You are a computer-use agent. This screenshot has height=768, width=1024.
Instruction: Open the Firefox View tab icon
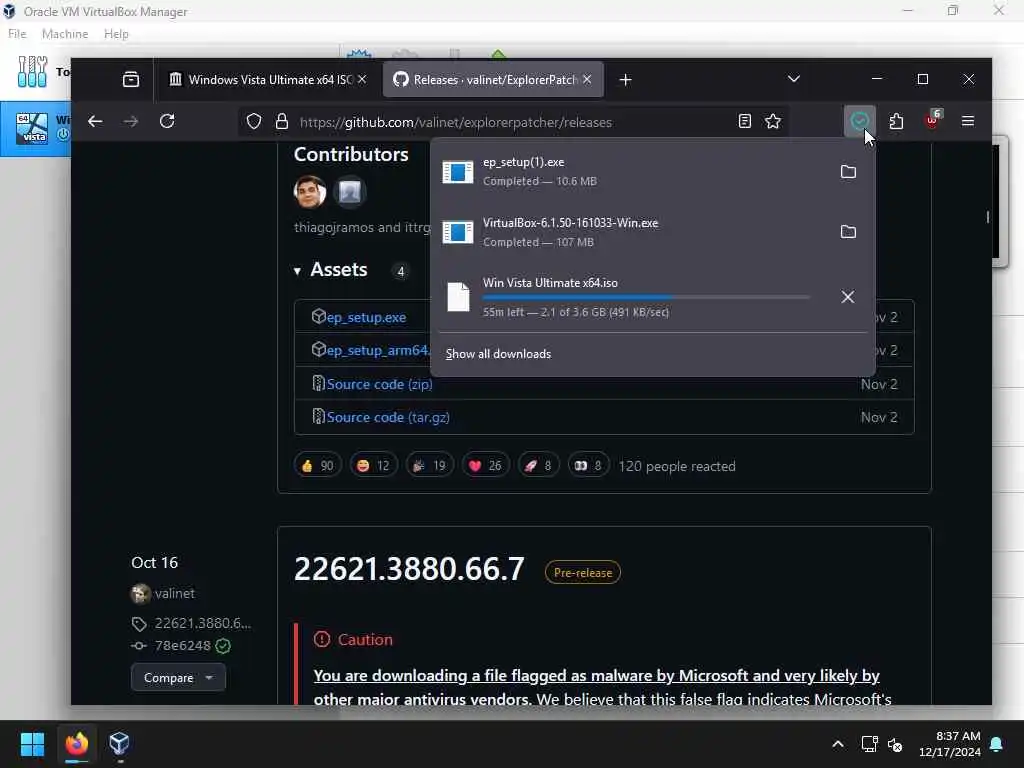[x=131, y=80]
